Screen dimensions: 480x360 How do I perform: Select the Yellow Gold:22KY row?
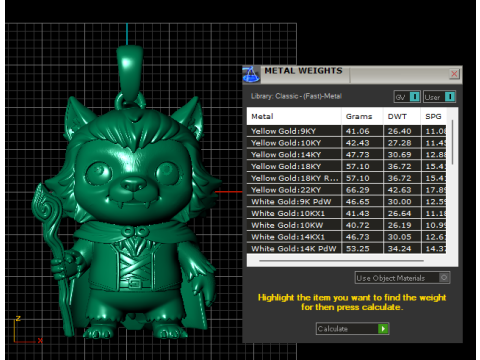tap(346, 190)
